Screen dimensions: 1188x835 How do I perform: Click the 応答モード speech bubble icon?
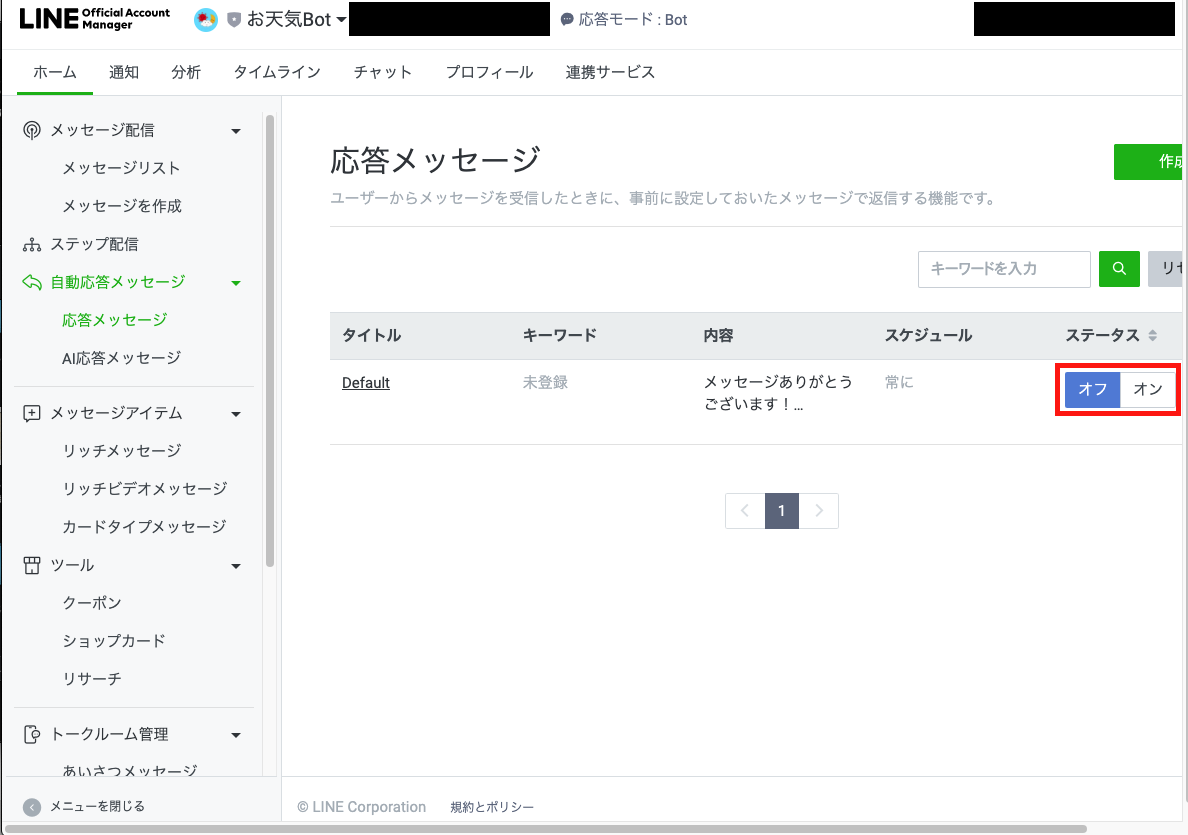[567, 18]
